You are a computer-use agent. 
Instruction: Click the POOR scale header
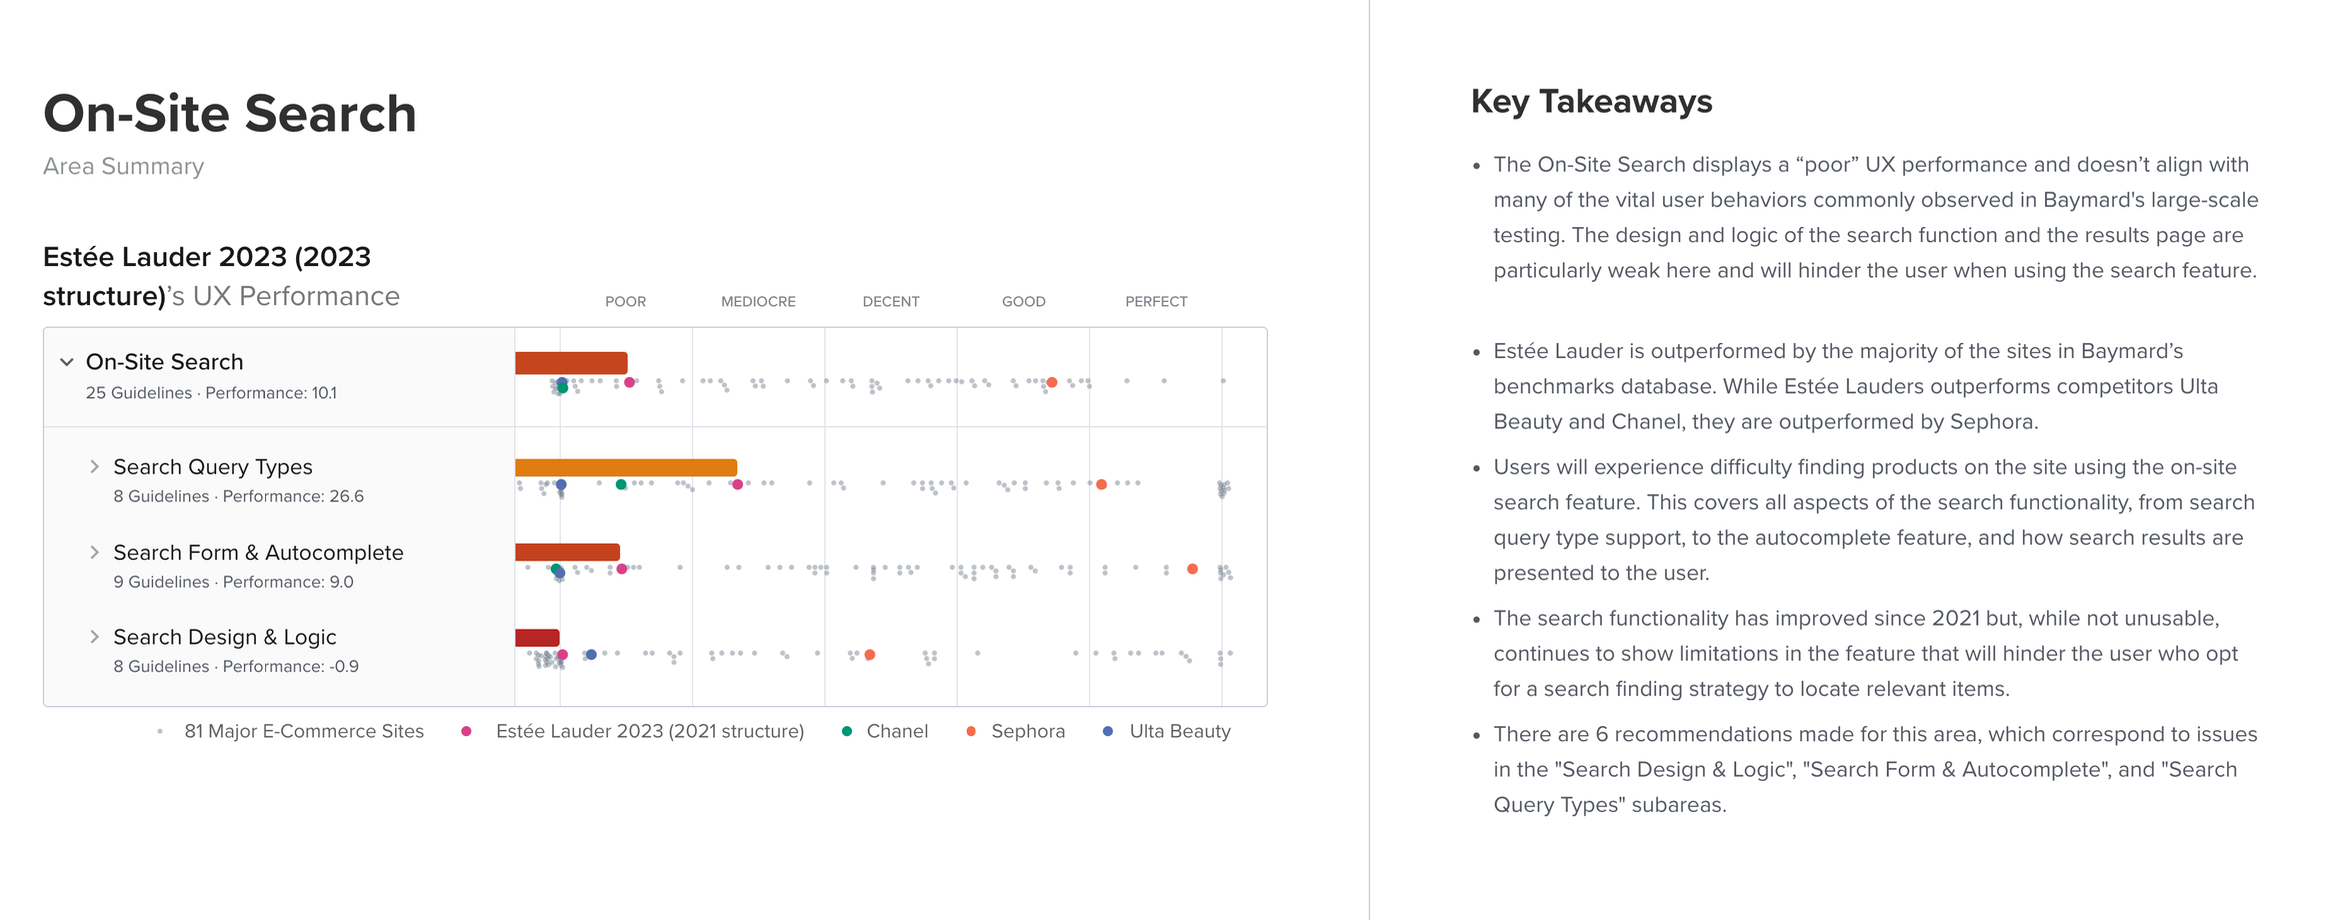626,301
